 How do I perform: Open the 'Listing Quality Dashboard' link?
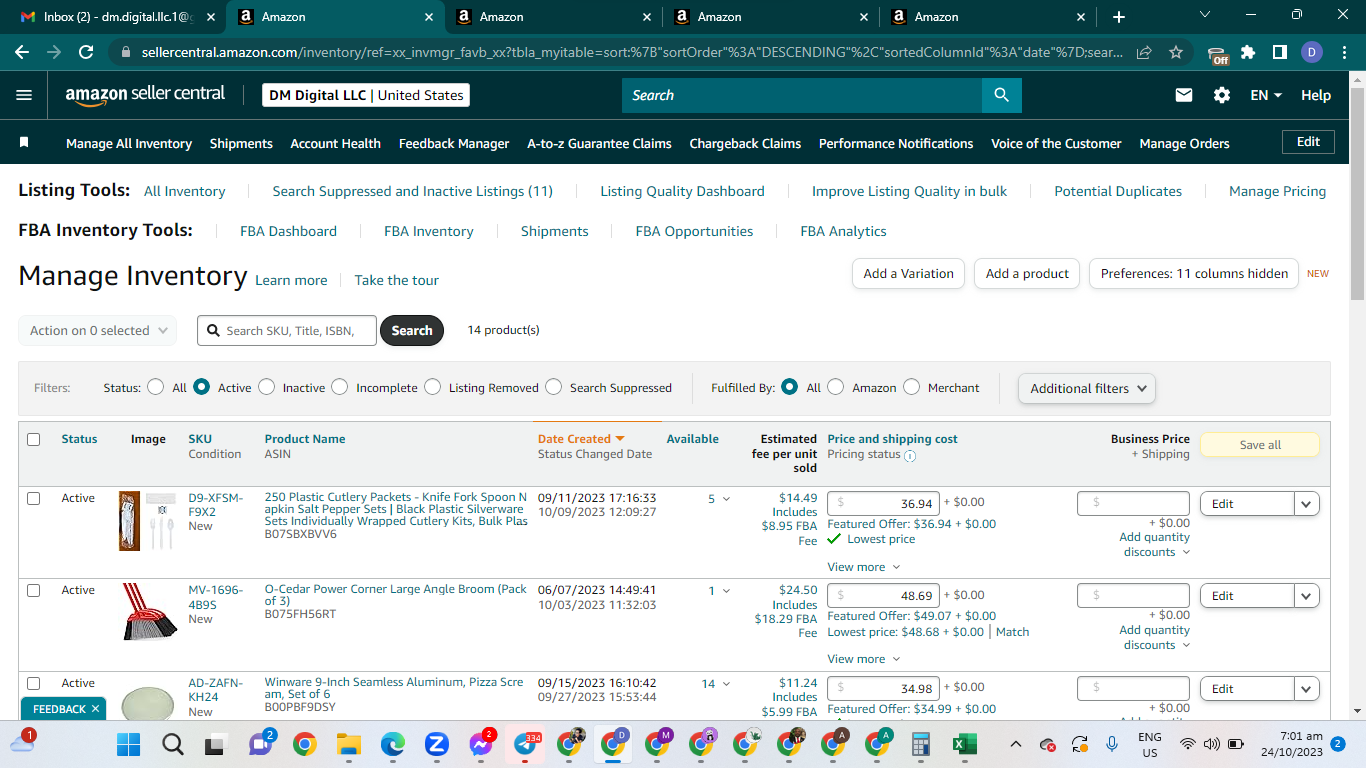682,191
